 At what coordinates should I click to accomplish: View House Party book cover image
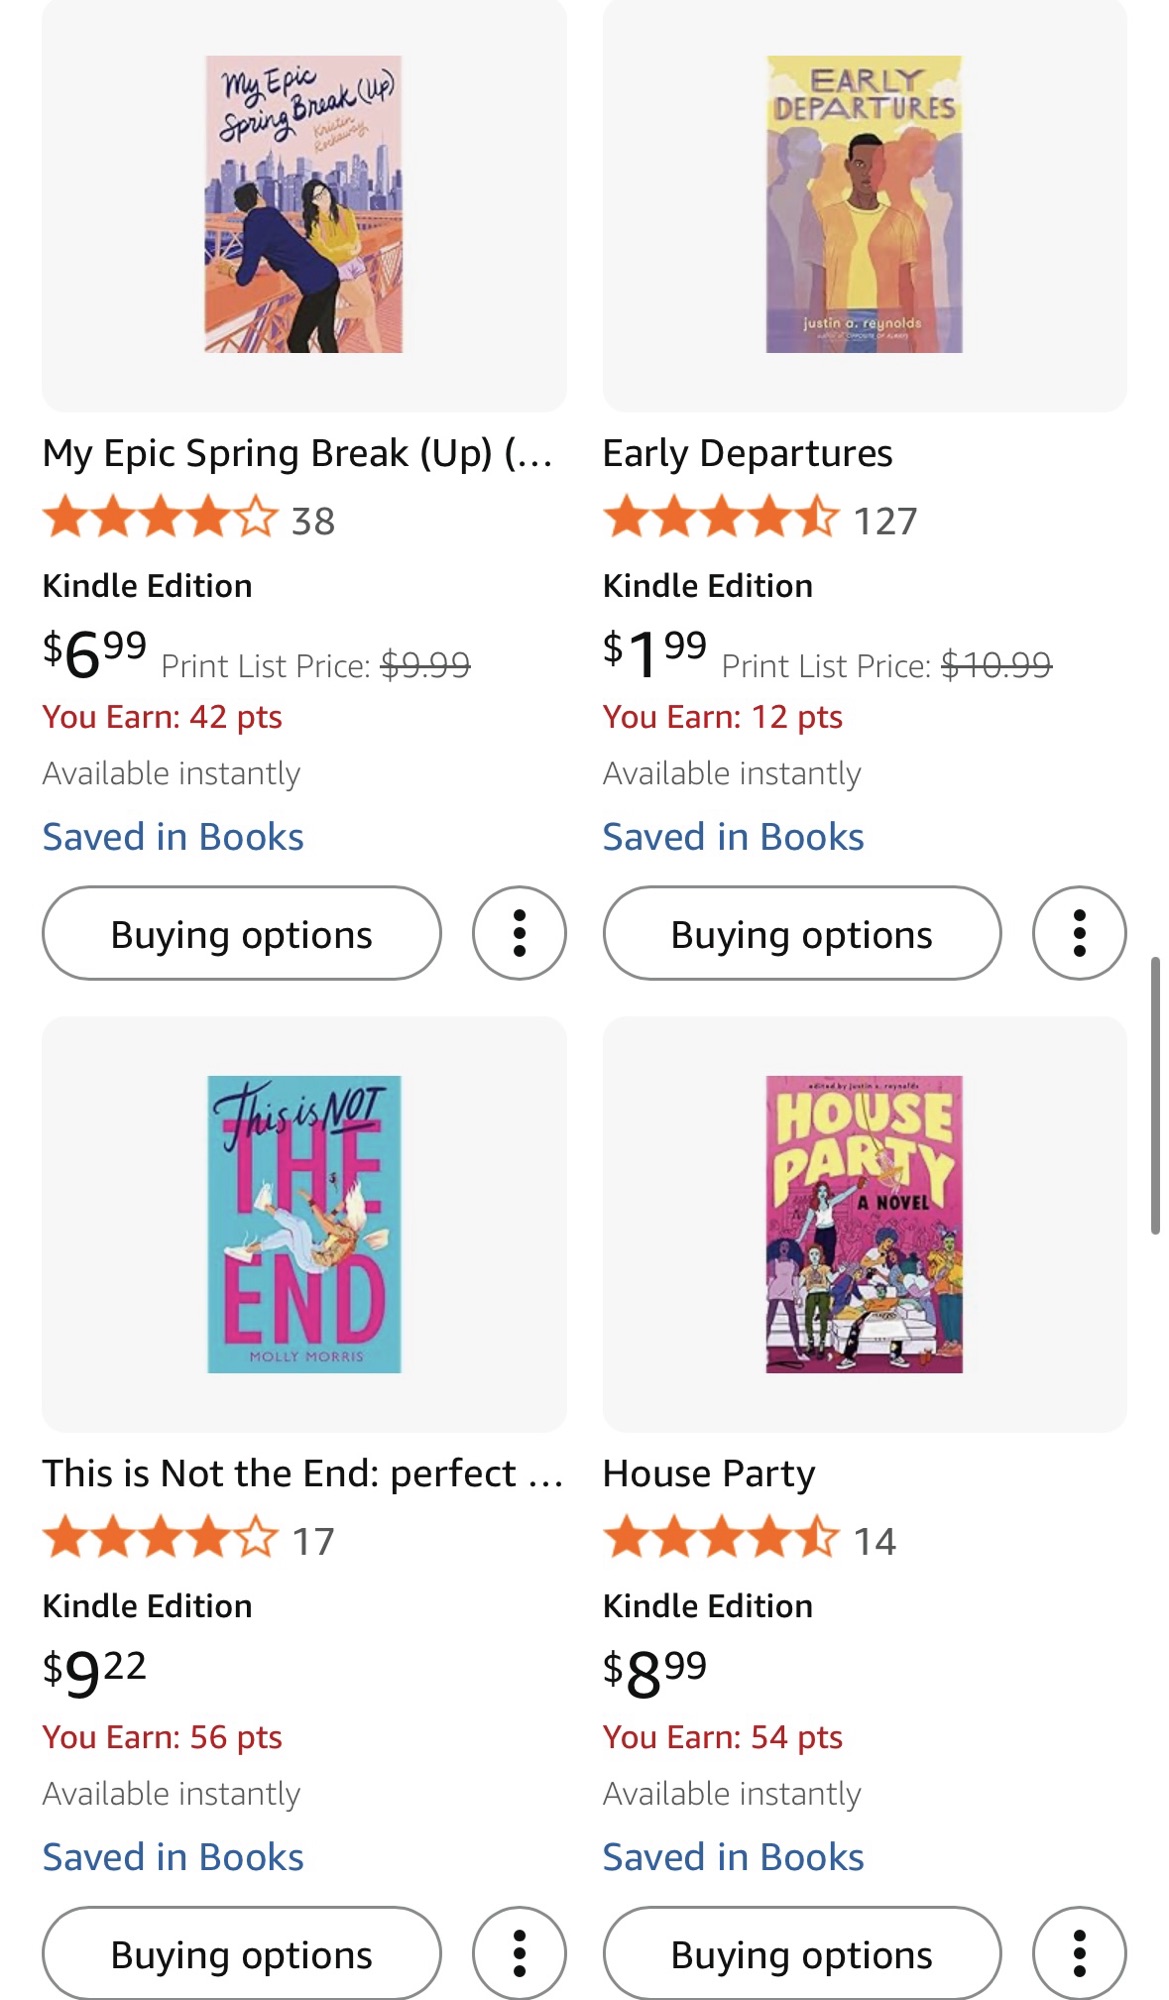coord(864,1224)
